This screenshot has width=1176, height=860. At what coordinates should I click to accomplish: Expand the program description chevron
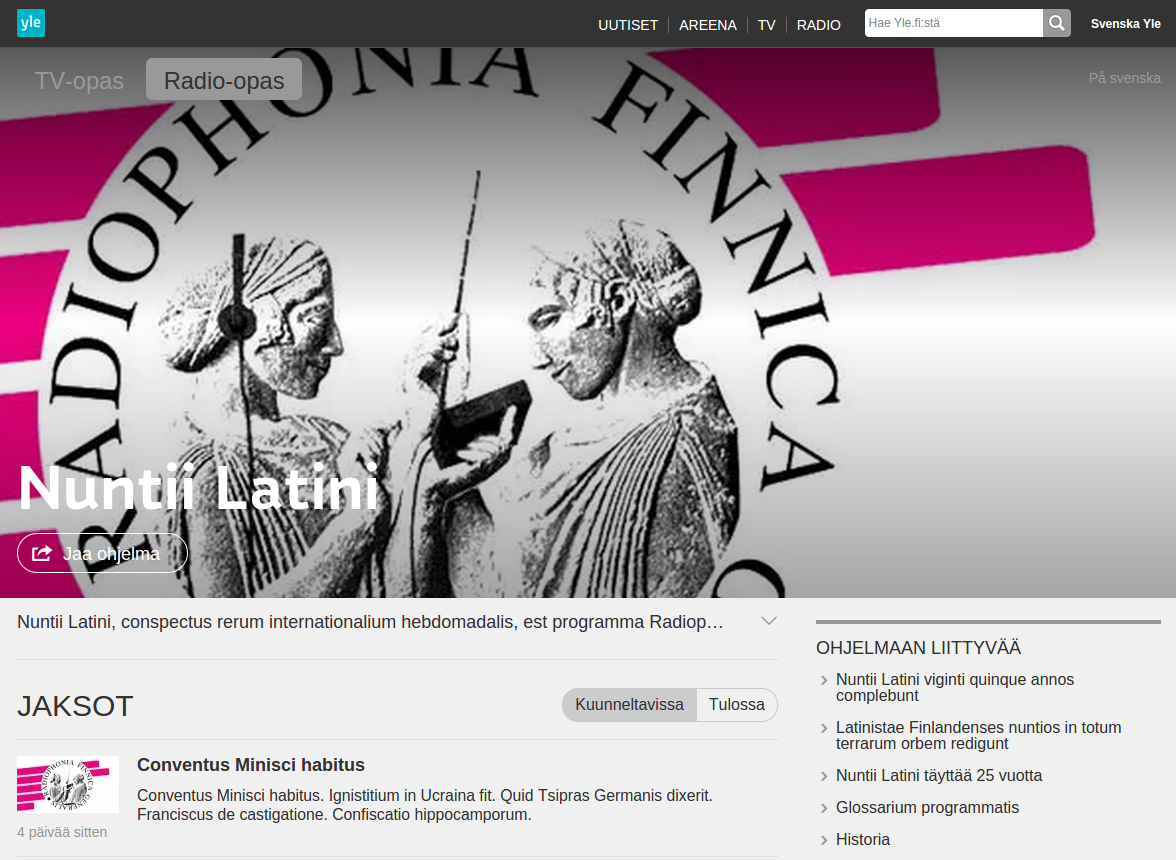(769, 621)
